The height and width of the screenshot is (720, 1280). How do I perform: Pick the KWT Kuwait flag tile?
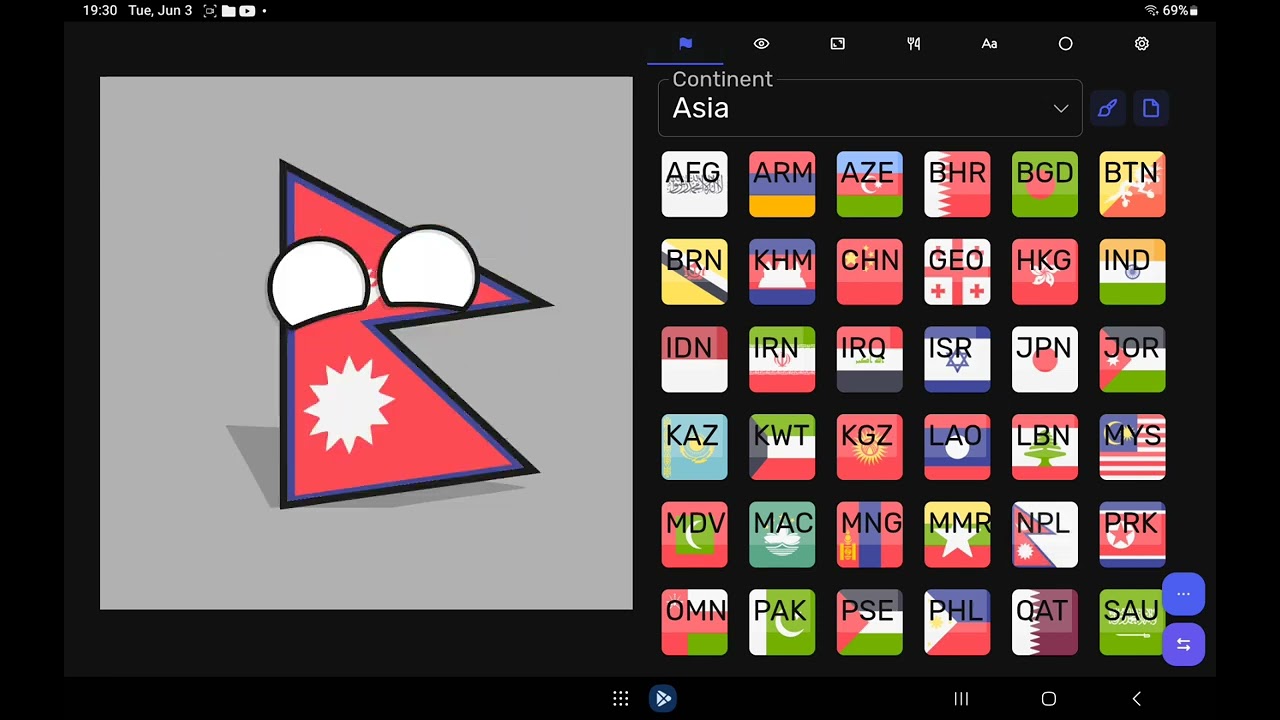782,447
